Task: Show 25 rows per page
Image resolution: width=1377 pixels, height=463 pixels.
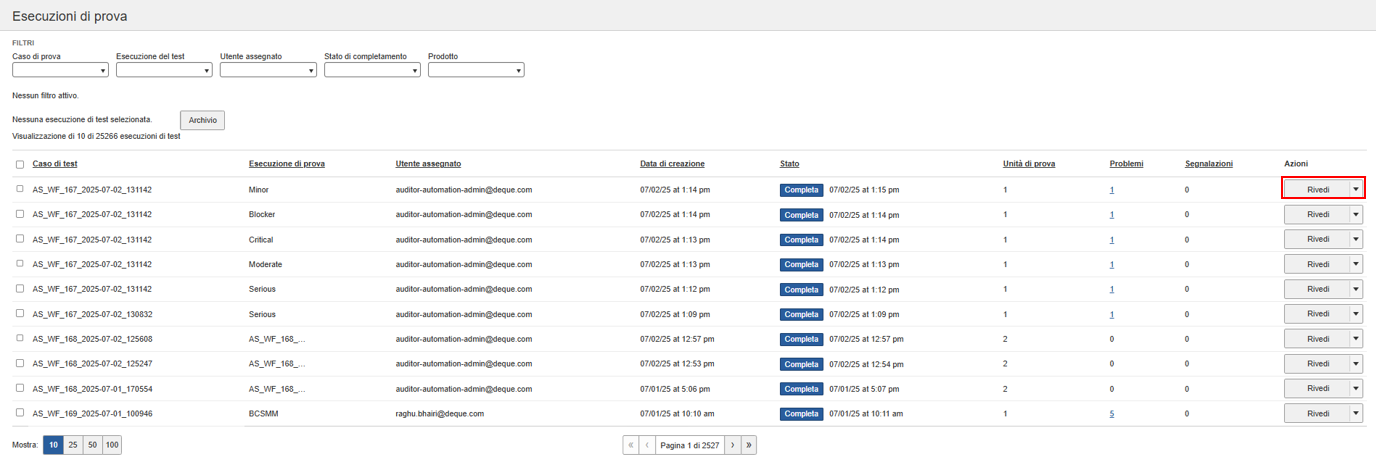Action: pos(72,445)
